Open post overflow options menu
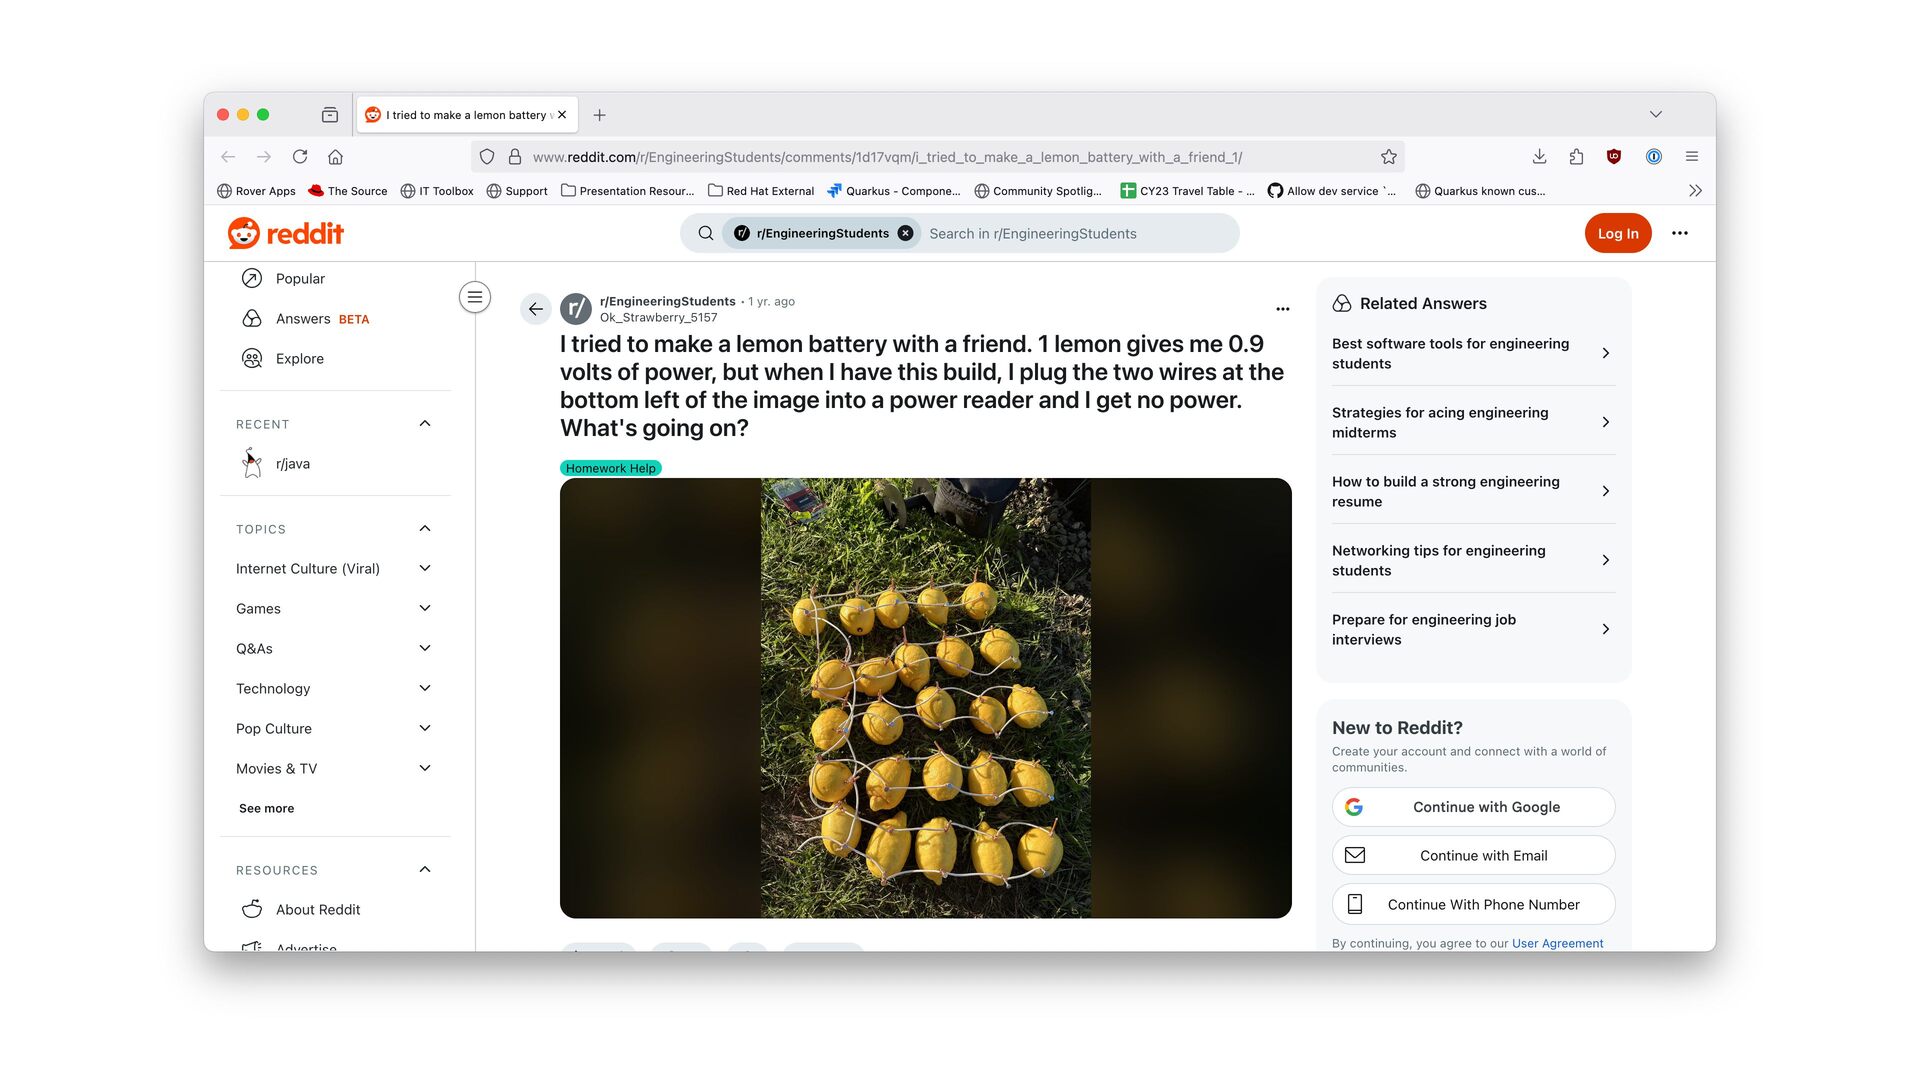Image resolution: width=1920 pixels, height=1080 pixels. pos(1282,309)
